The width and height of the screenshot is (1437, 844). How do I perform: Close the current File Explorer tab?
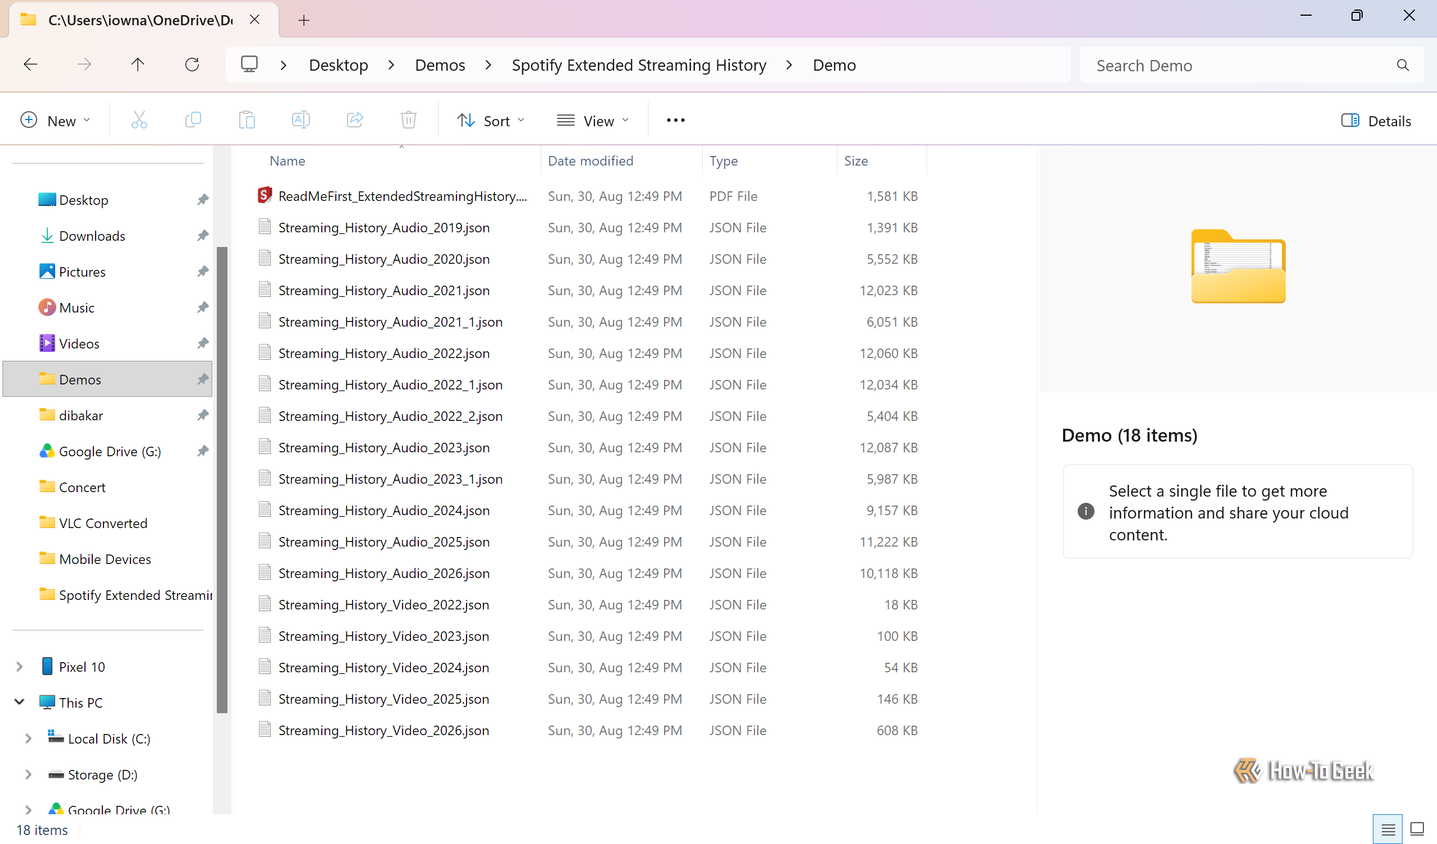point(255,19)
